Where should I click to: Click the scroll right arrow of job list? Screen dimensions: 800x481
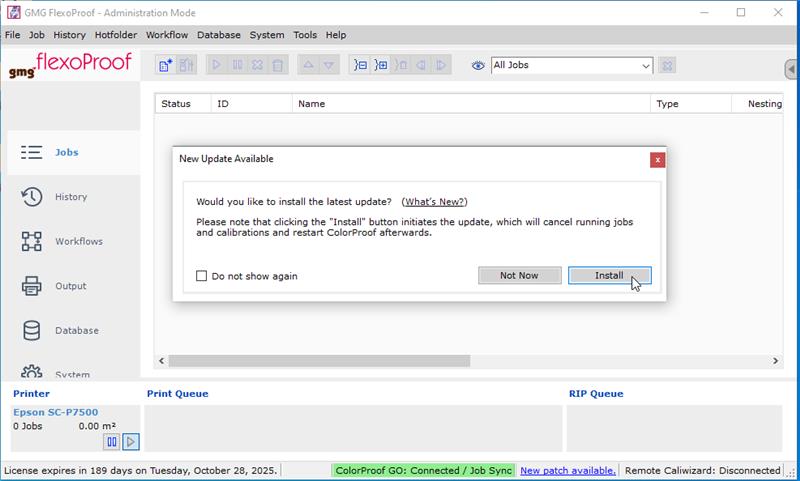tap(776, 361)
